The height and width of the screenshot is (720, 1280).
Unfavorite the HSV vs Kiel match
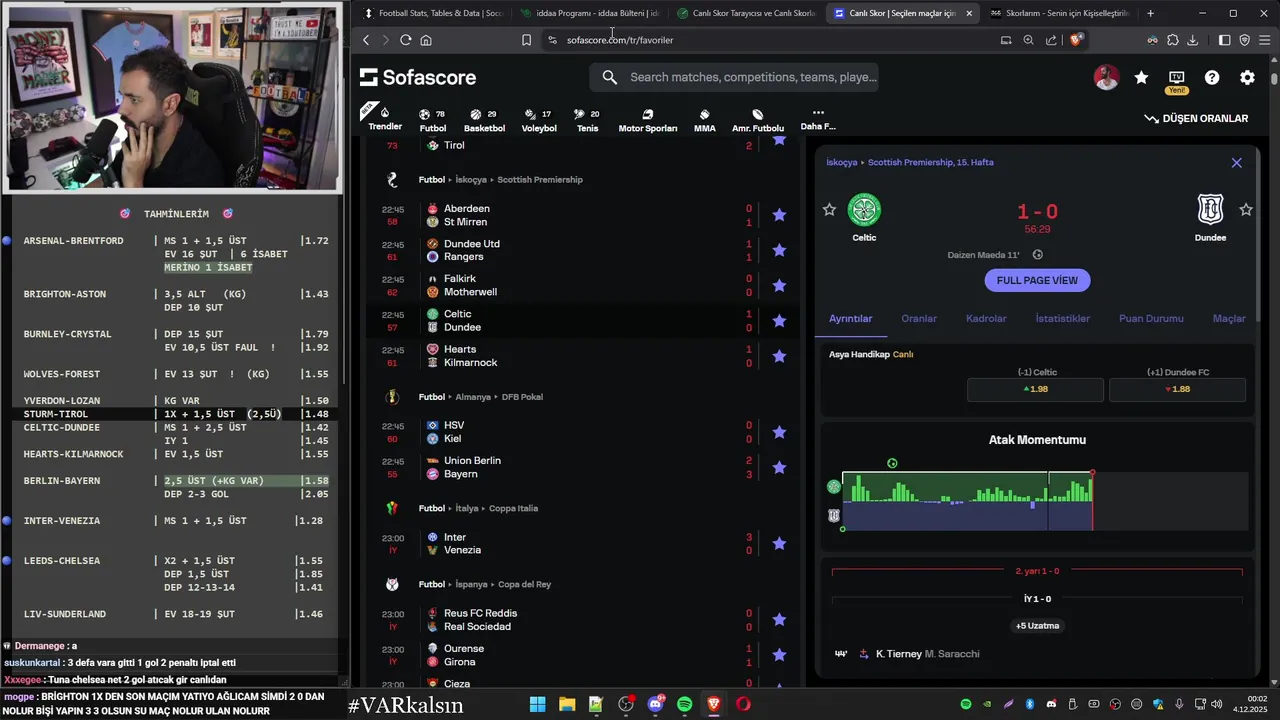click(x=779, y=432)
